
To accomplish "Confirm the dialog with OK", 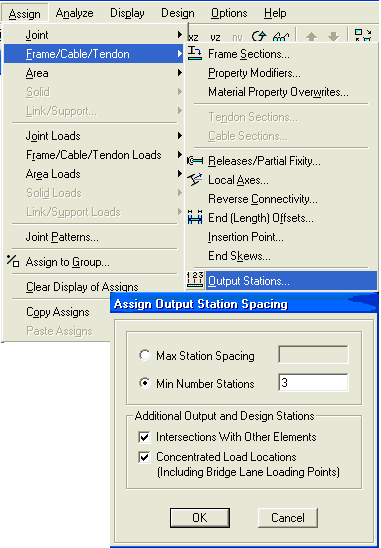I will tap(200, 518).
